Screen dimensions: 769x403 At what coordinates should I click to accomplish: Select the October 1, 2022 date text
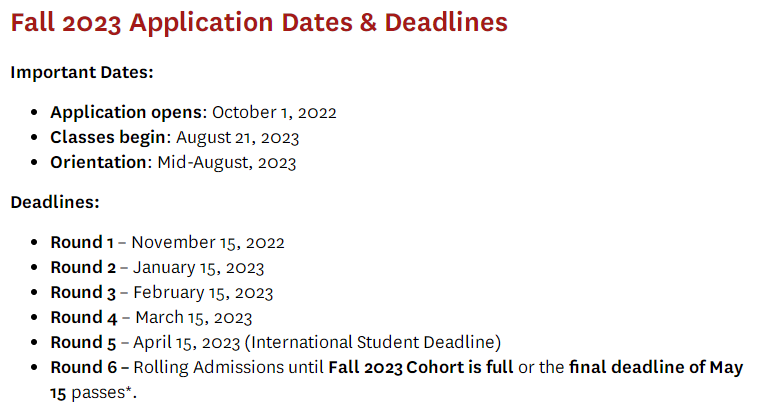(x=274, y=112)
